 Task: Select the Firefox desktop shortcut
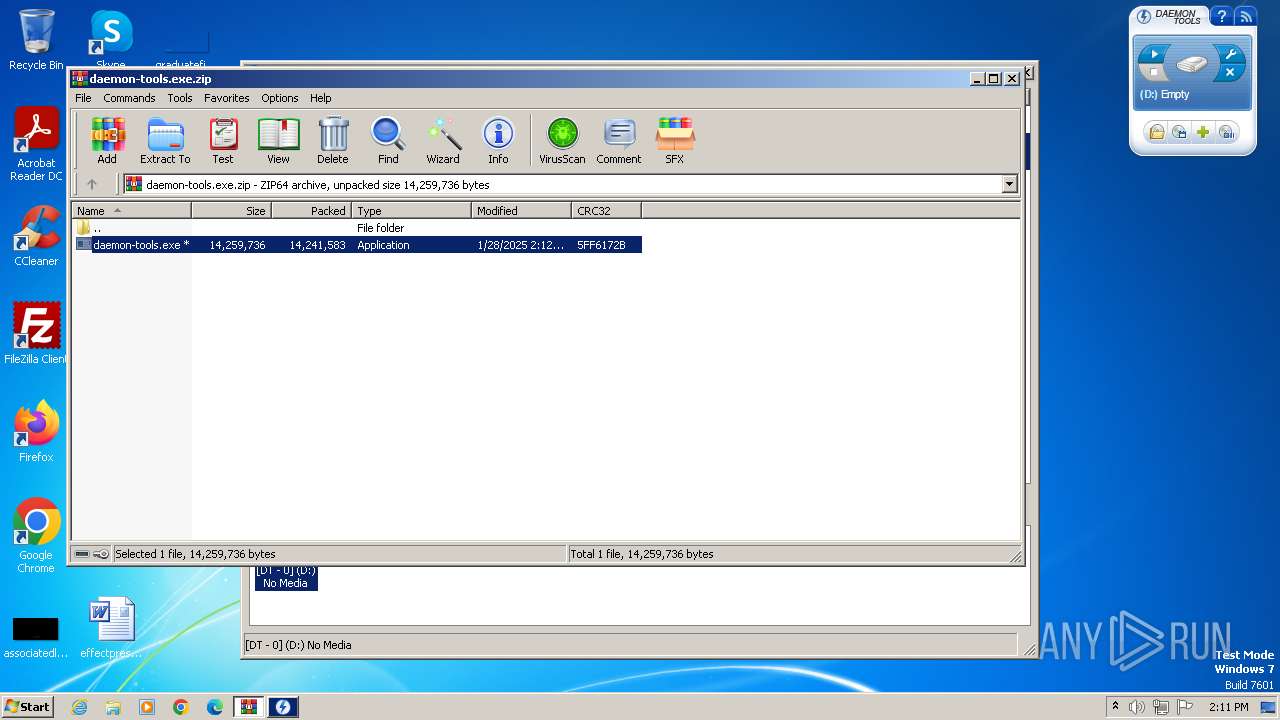tap(36, 432)
